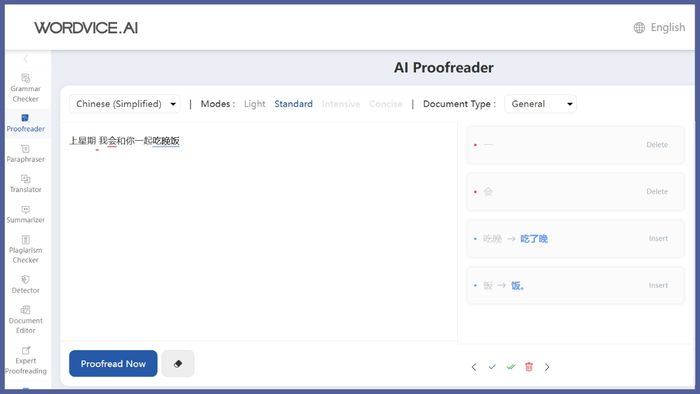Click the English language link
The height and width of the screenshot is (394, 700).
pos(668,28)
